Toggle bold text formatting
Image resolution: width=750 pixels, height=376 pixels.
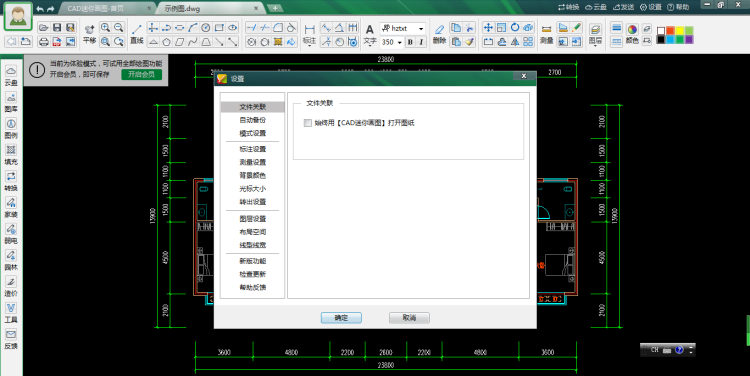pos(410,42)
